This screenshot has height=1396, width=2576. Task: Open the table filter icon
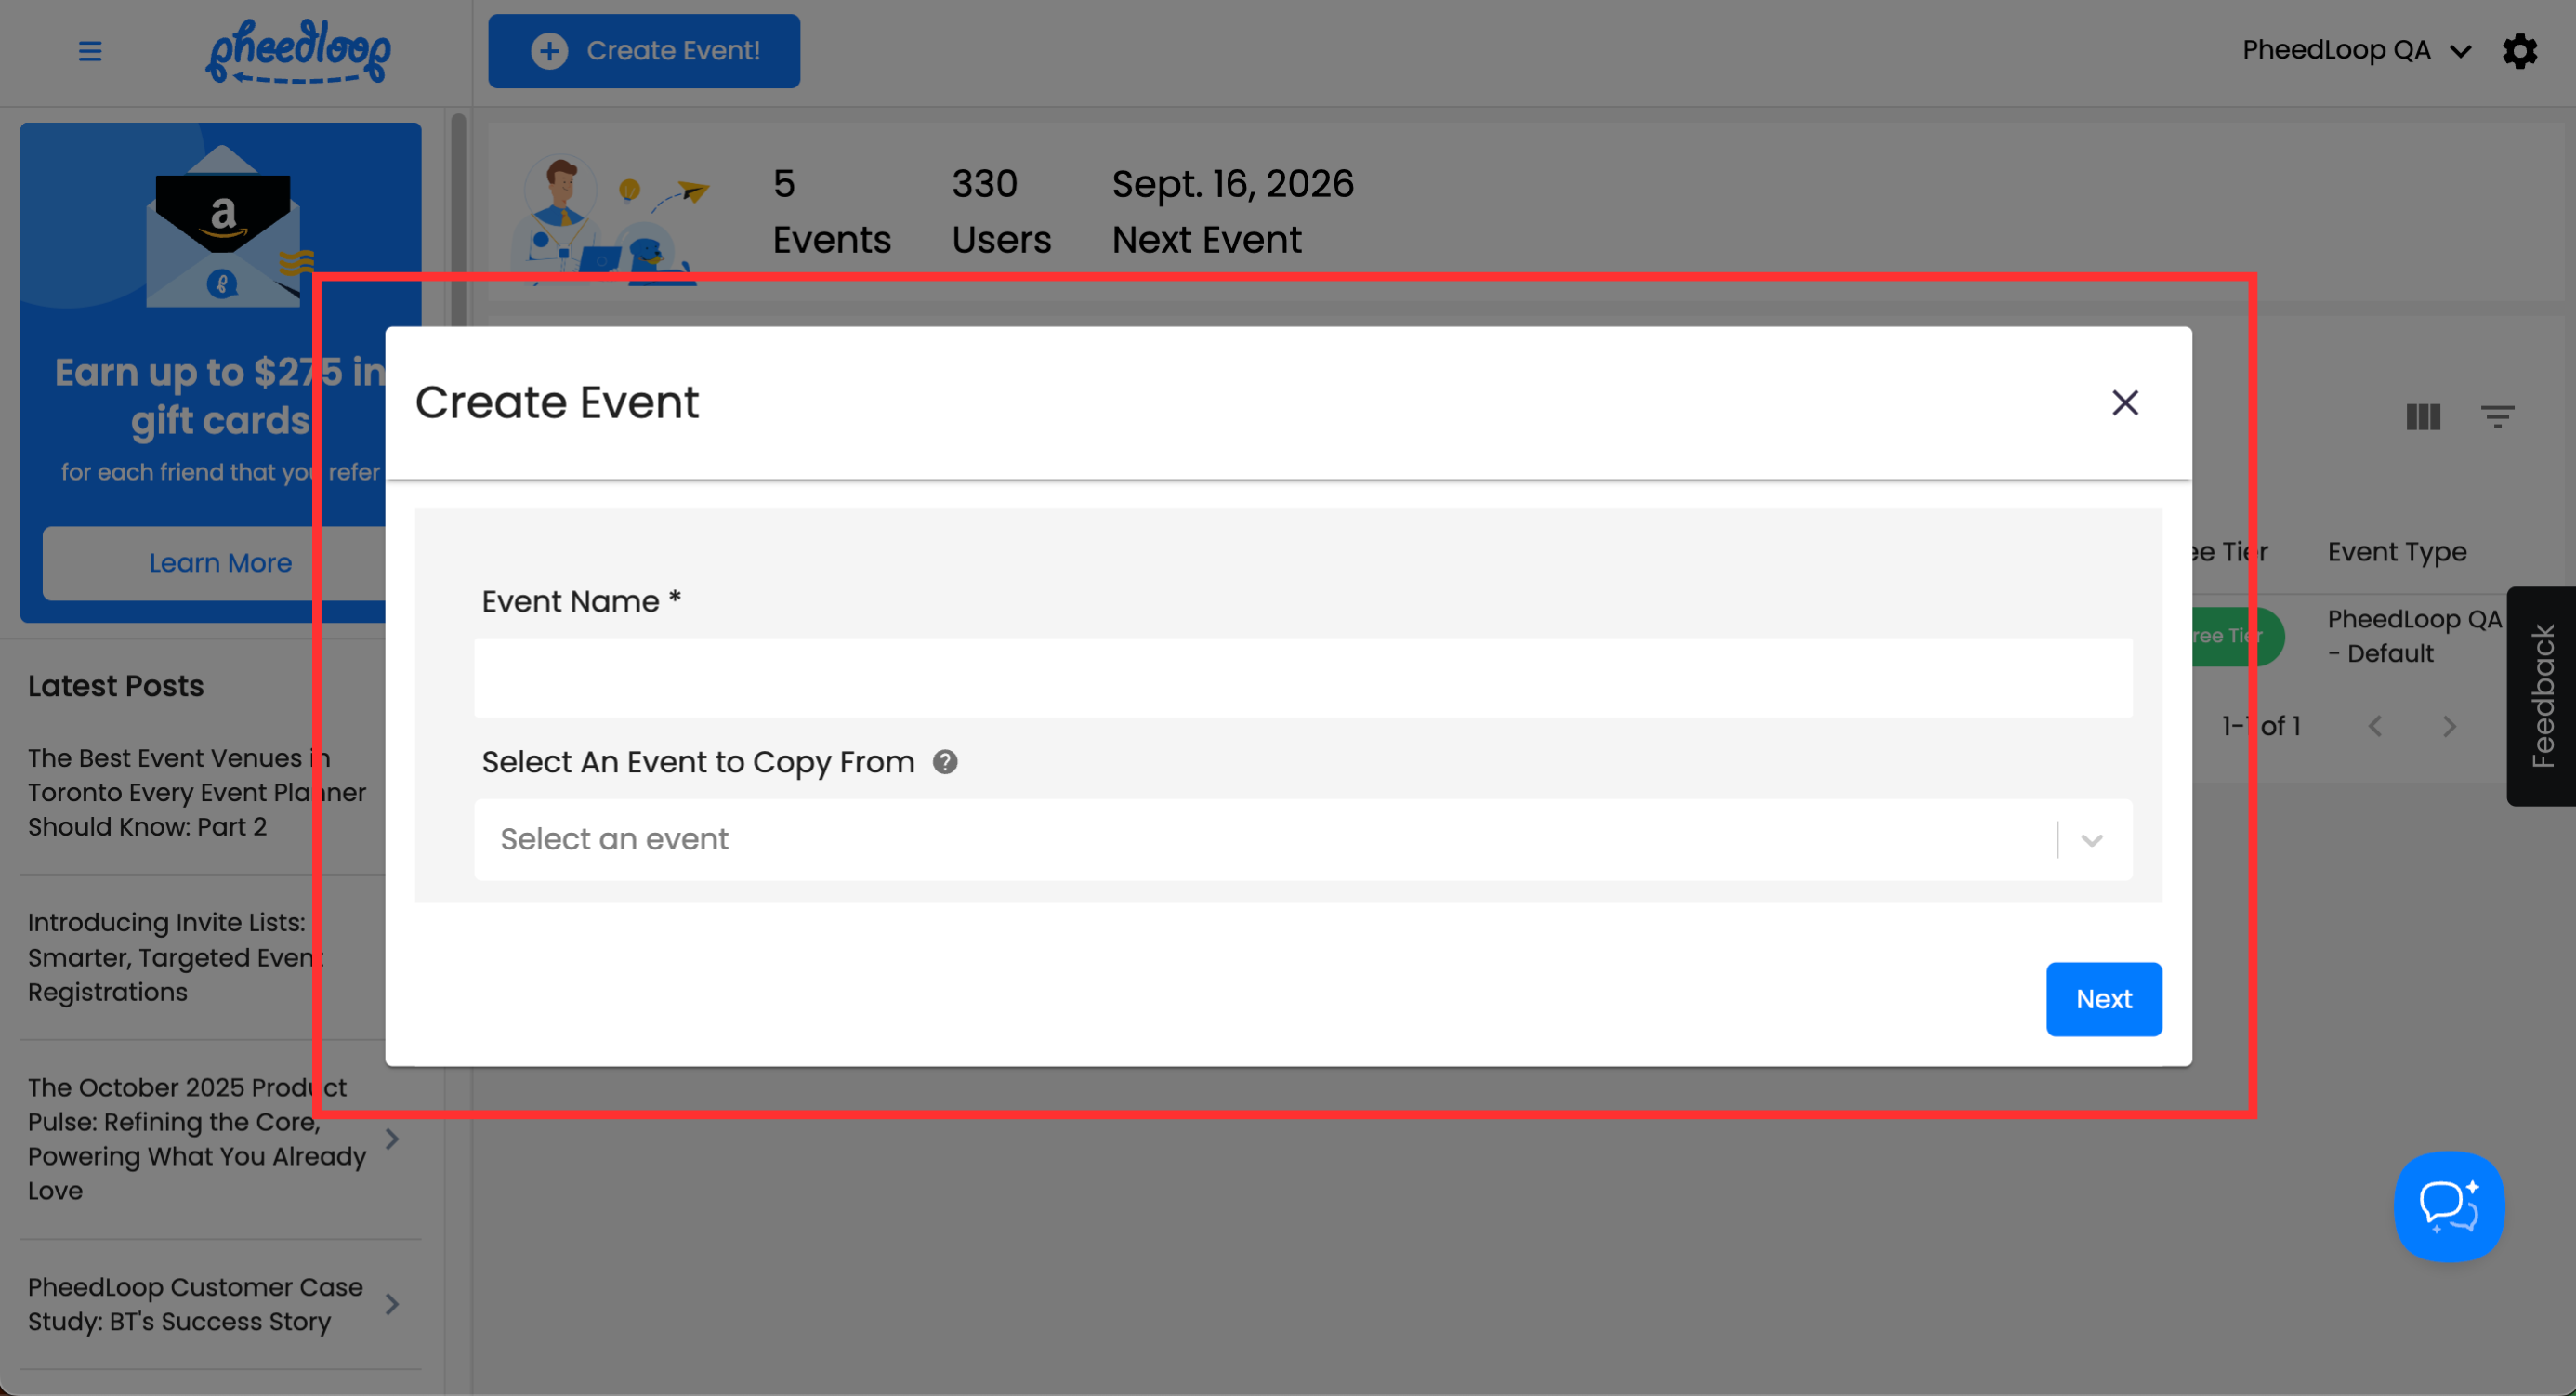coord(2496,417)
